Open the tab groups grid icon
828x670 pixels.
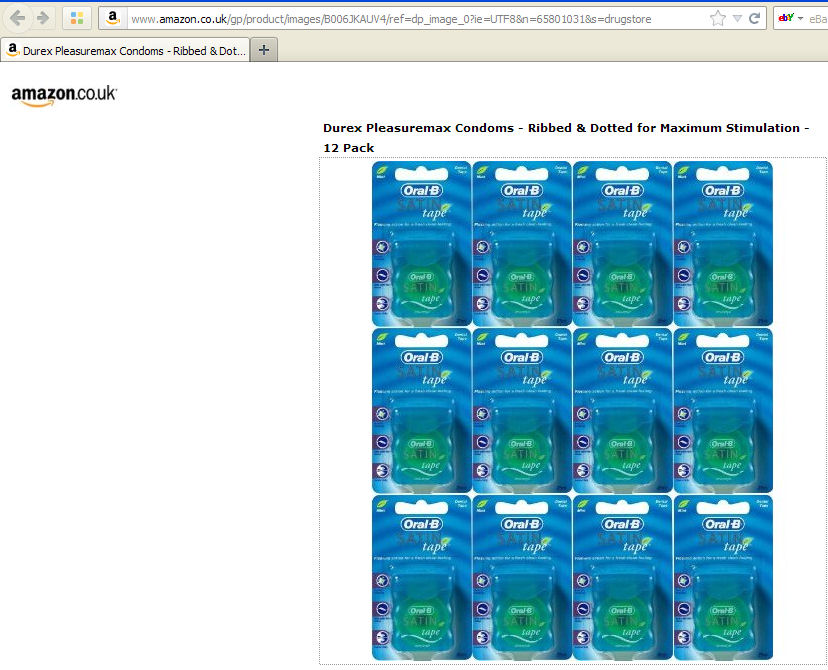[77, 18]
